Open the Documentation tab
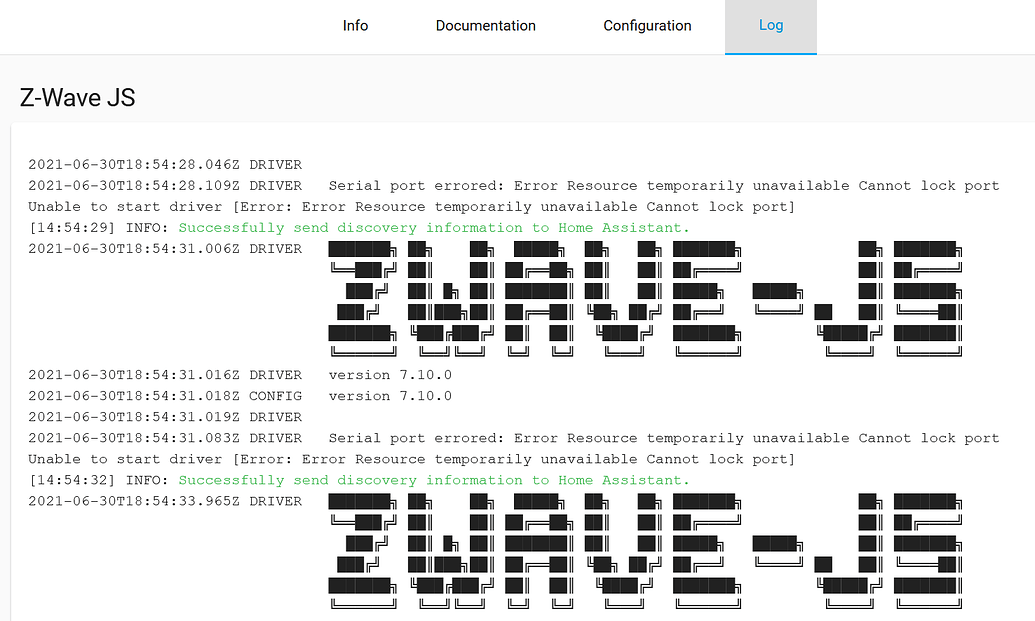This screenshot has height=621, width=1035. 485,26
